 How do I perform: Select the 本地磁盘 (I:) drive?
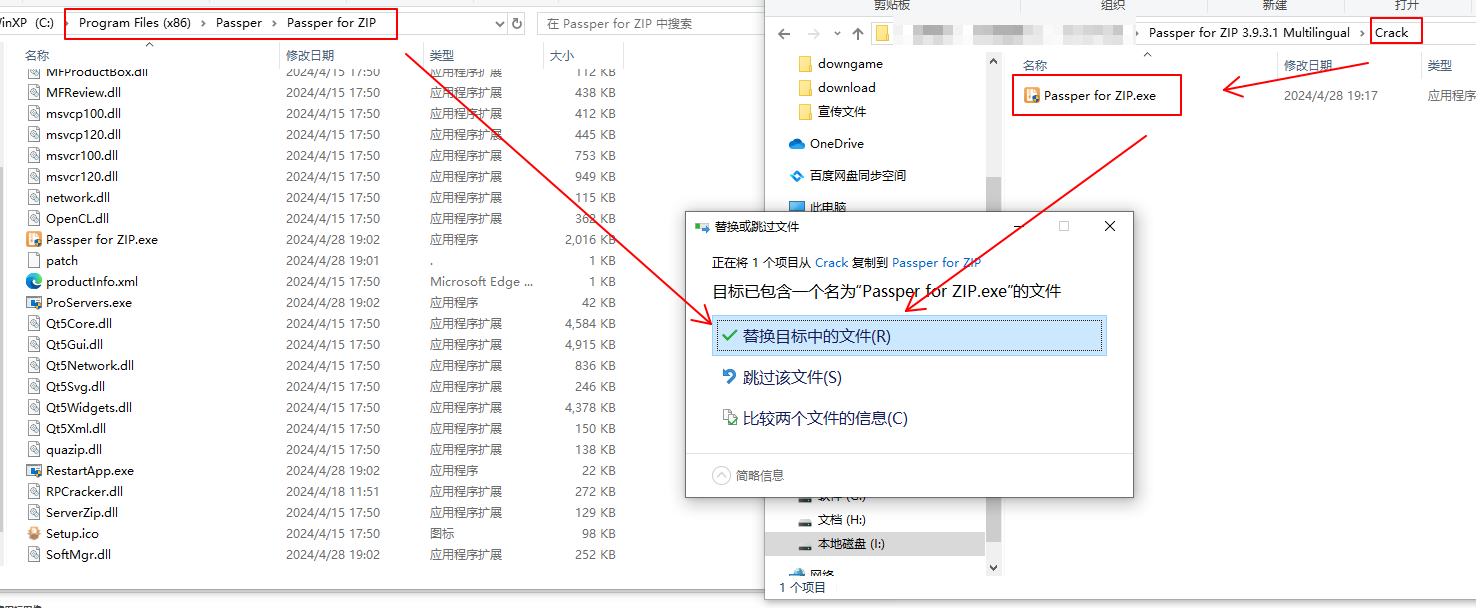click(850, 544)
